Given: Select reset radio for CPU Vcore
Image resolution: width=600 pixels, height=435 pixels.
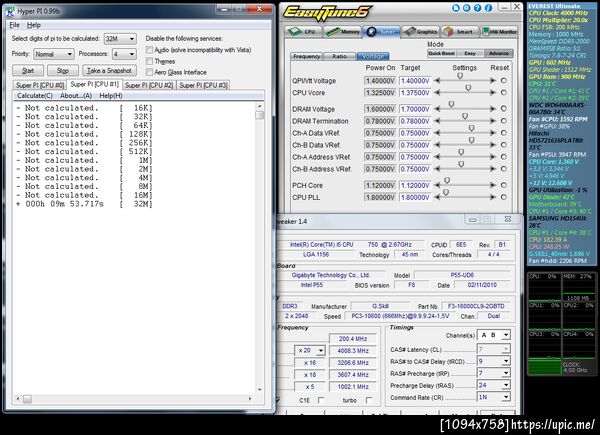Looking at the screenshot, I should [x=504, y=93].
